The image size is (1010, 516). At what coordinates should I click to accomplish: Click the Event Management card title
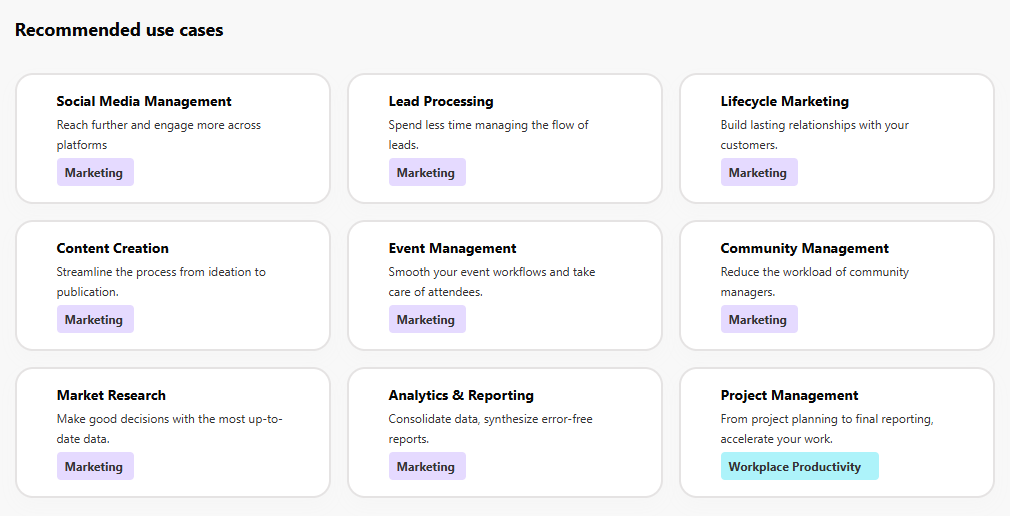pos(452,248)
